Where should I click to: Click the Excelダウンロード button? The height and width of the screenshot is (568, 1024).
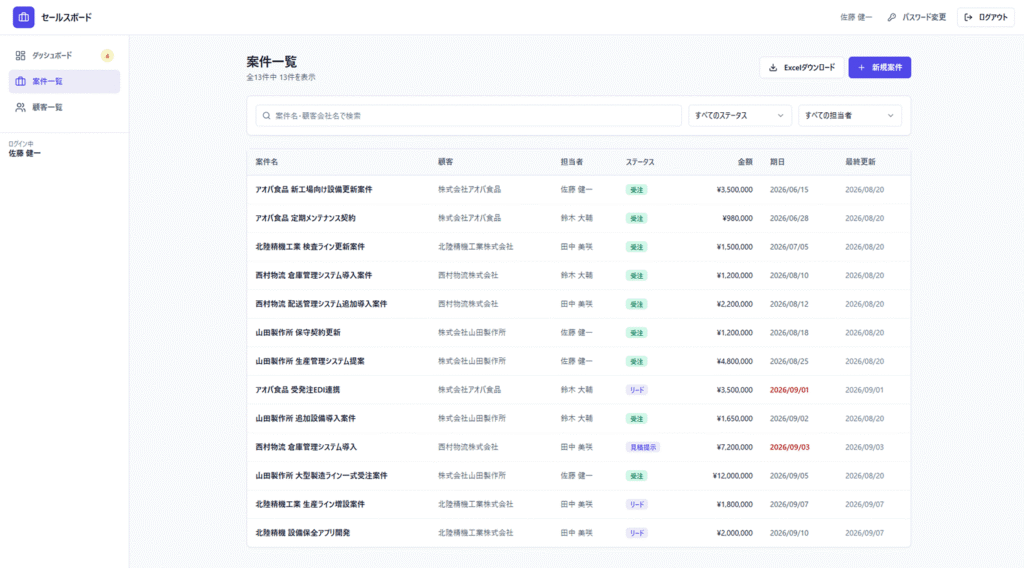[x=801, y=67]
